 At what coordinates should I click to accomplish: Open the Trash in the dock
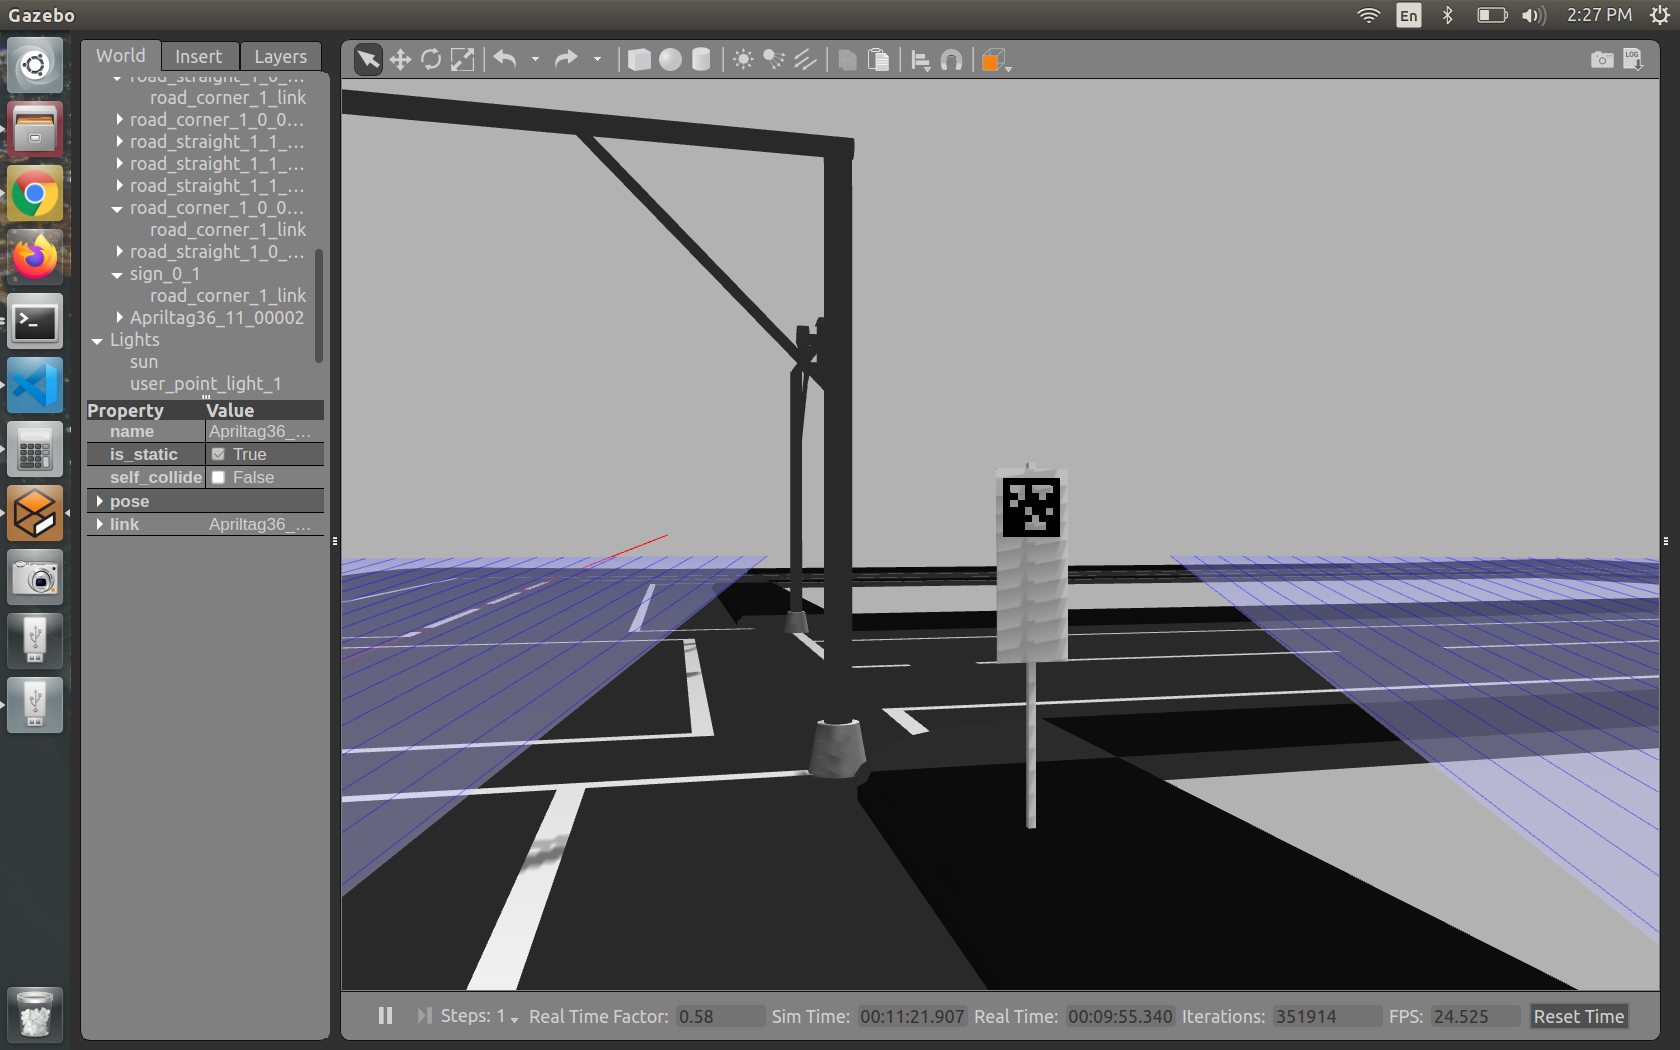(35, 1014)
